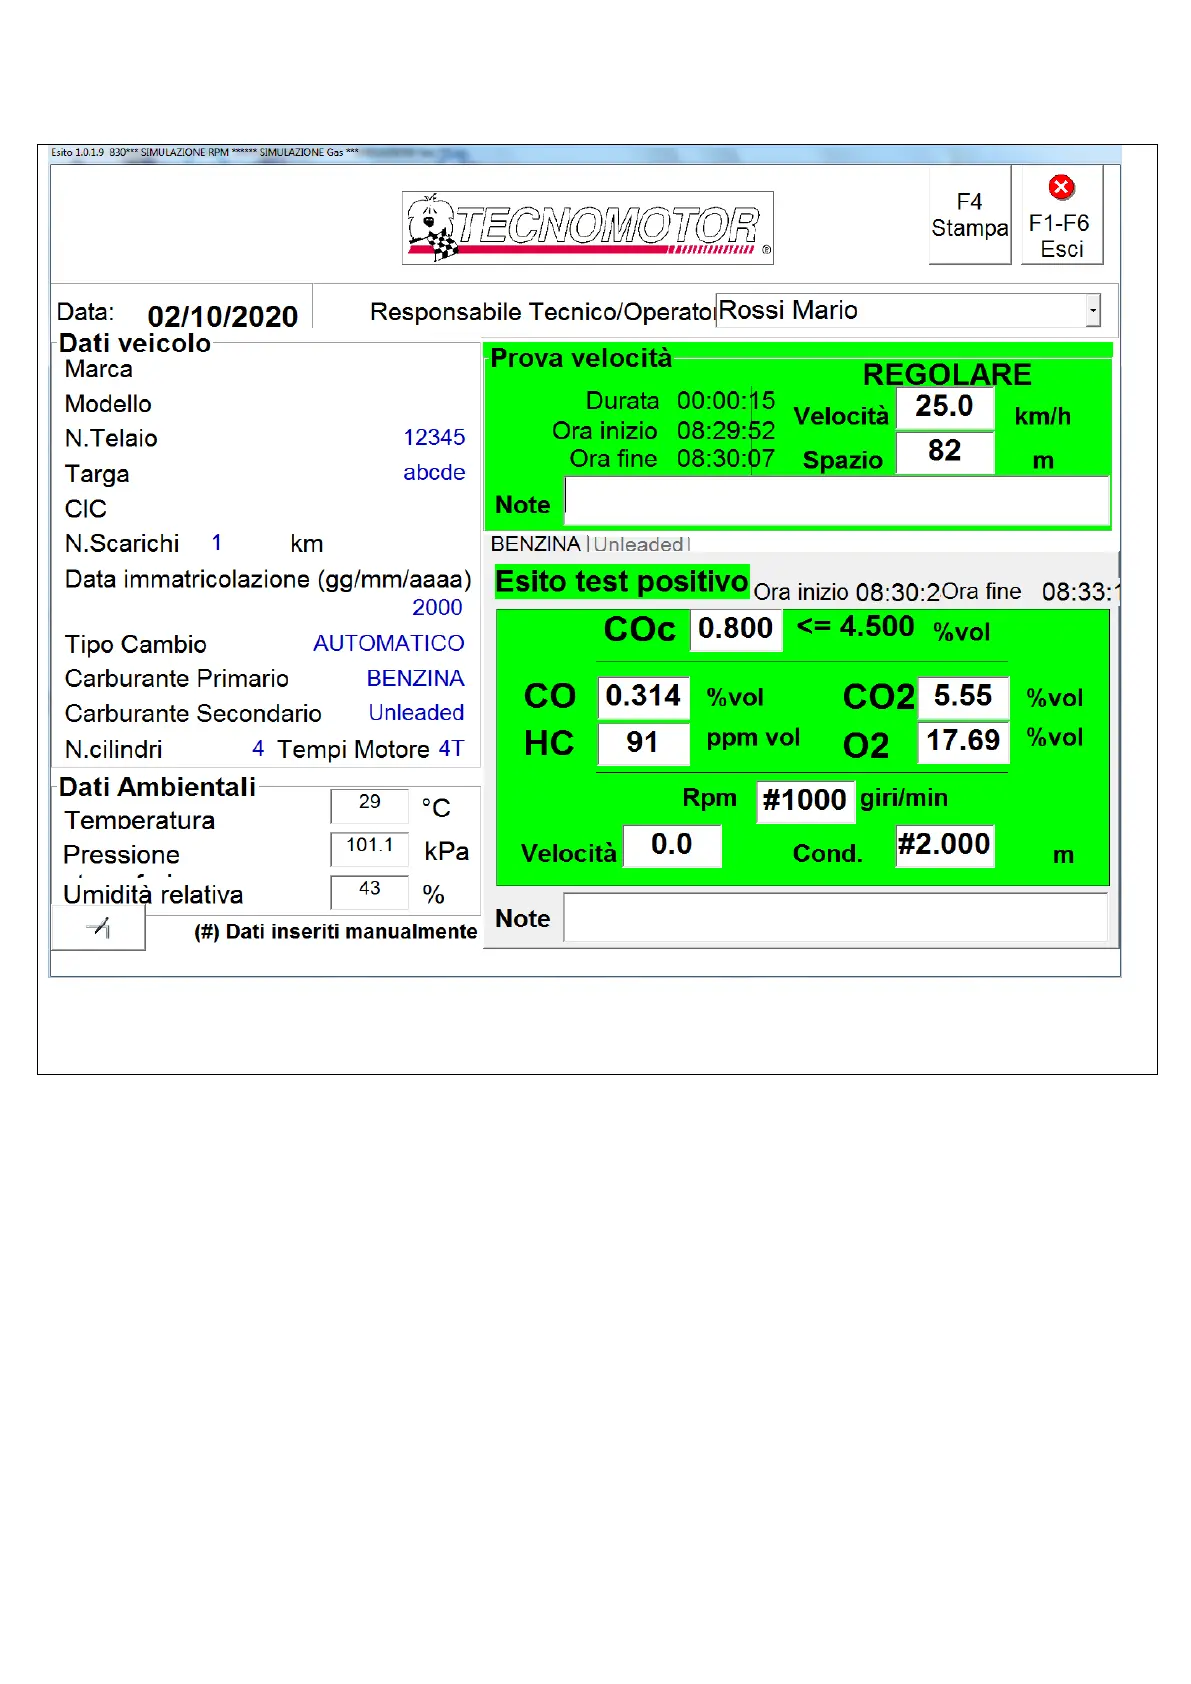Click the CO2 value 5.55
This screenshot has height=1684, width=1191.
coord(963,697)
